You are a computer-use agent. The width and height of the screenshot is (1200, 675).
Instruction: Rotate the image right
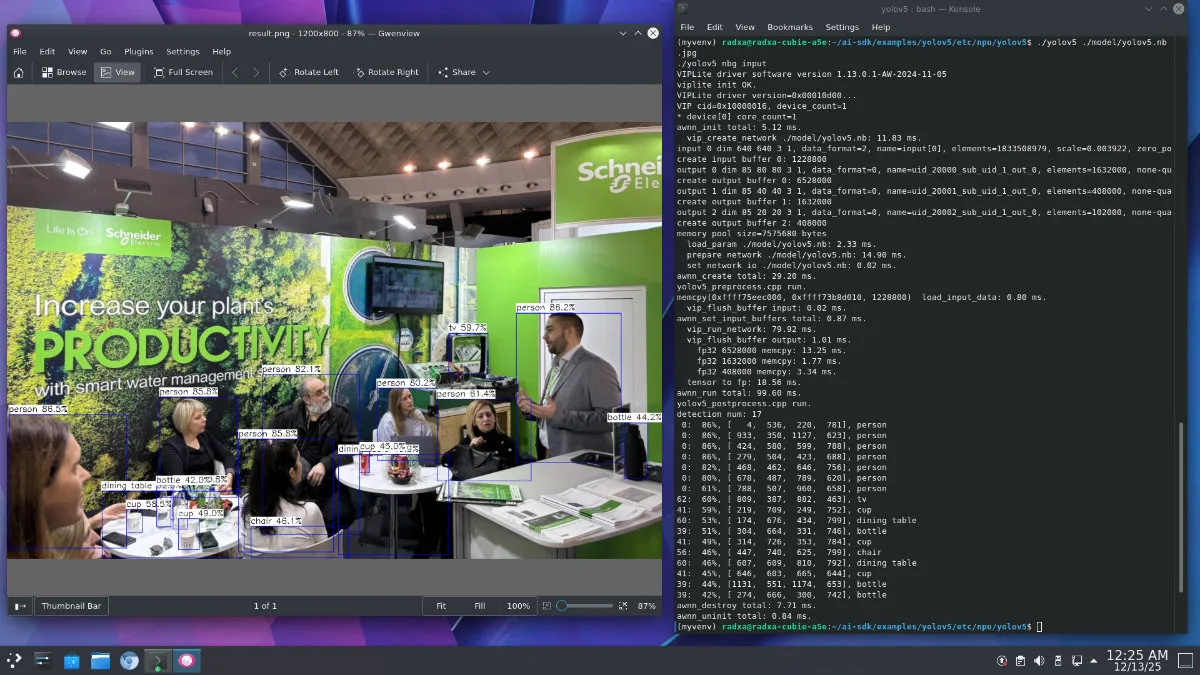tap(385, 72)
